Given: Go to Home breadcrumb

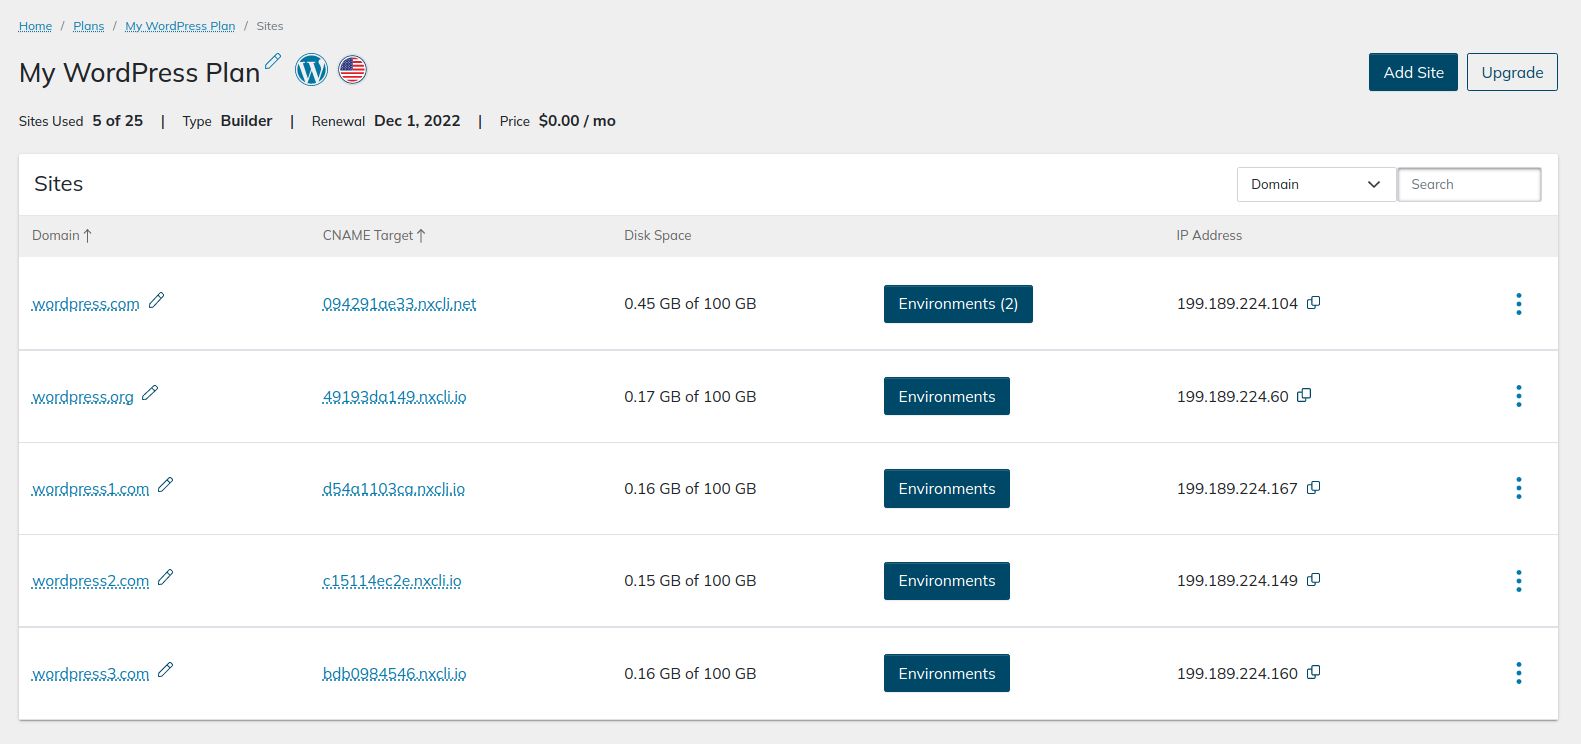Looking at the screenshot, I should click(35, 26).
